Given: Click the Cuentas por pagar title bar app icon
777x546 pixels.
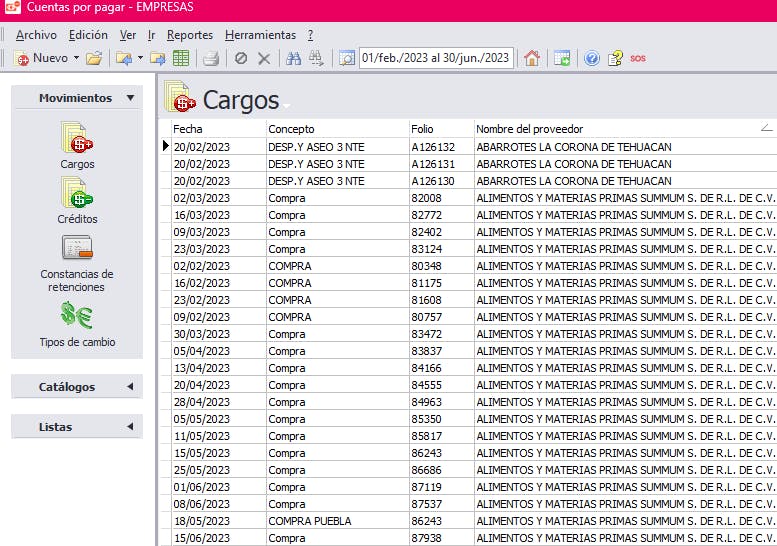Looking at the screenshot, I should (12, 7).
